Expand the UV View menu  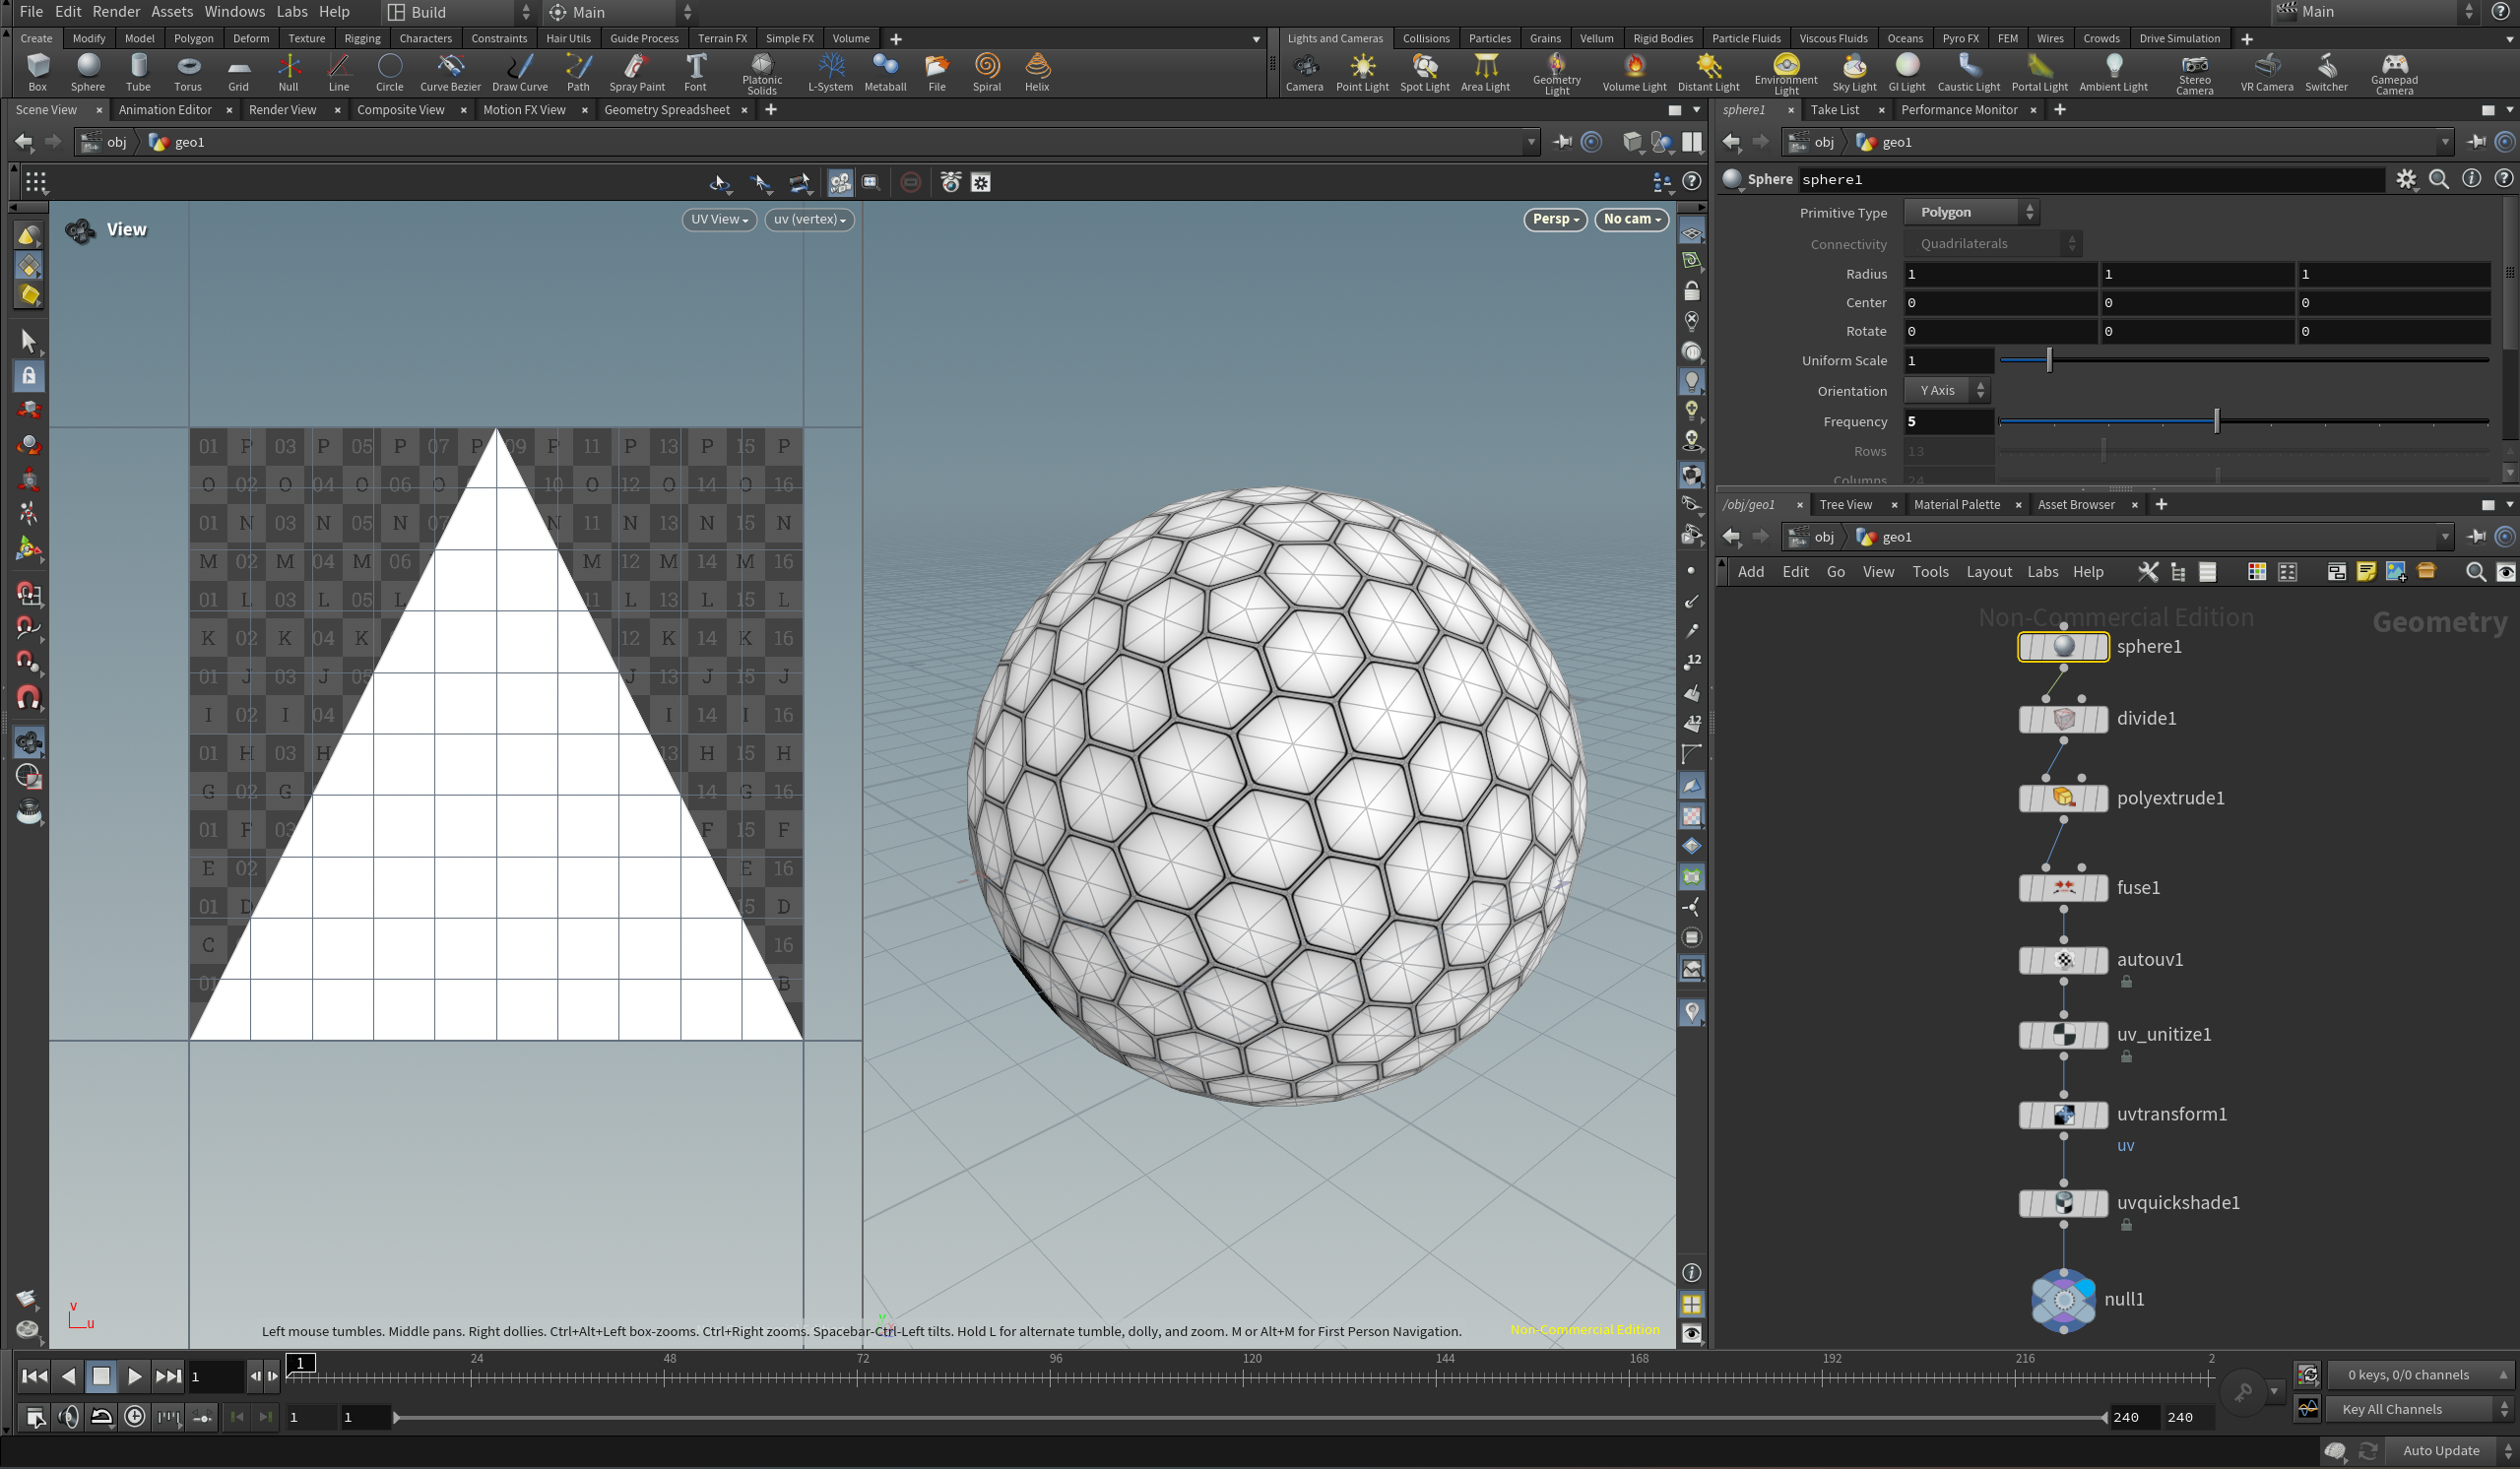(x=718, y=220)
